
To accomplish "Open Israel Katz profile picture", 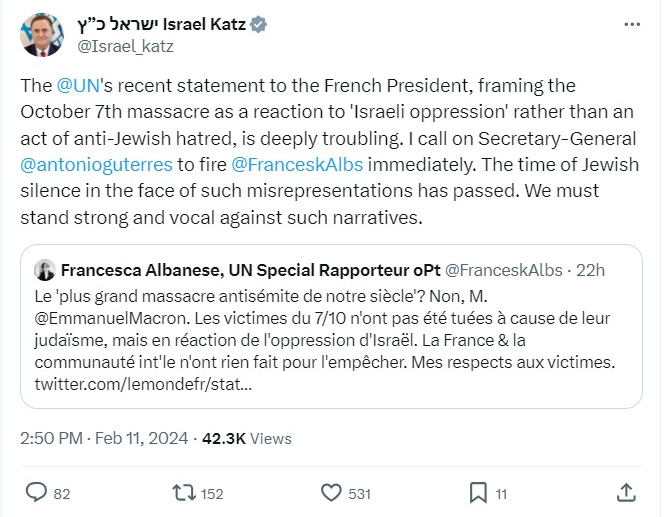I will tap(40, 36).
